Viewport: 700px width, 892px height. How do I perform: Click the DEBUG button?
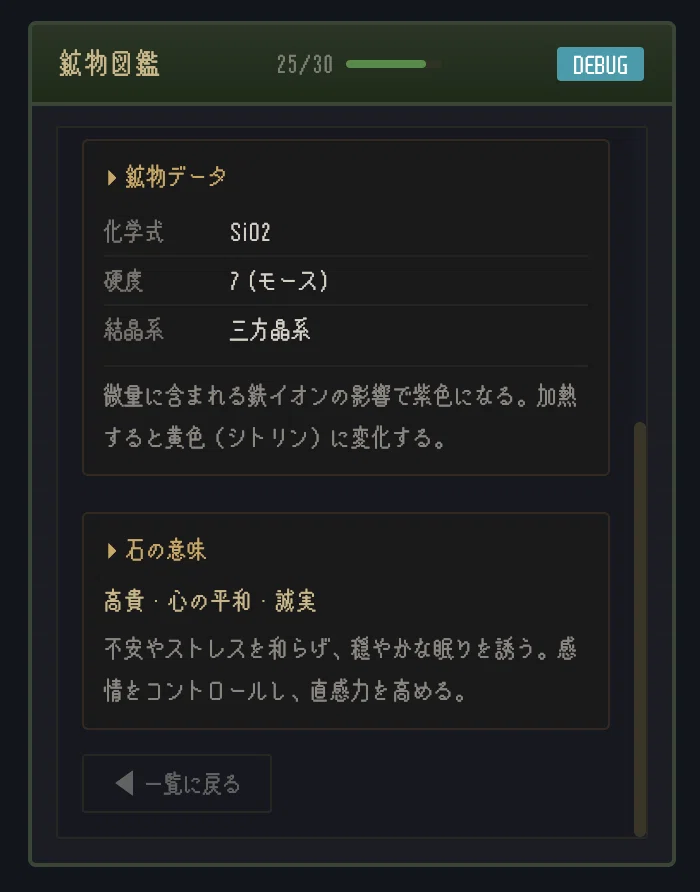tap(600, 64)
